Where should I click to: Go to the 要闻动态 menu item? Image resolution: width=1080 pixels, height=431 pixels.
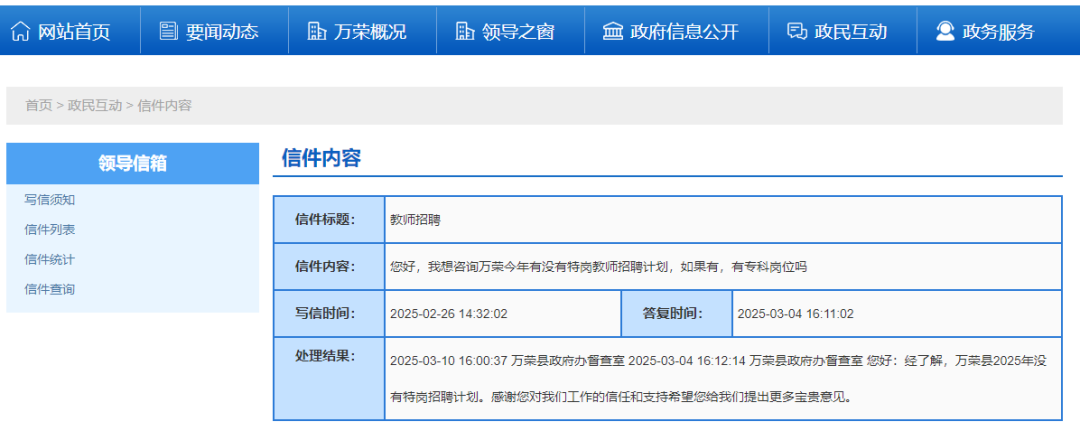pos(222,32)
